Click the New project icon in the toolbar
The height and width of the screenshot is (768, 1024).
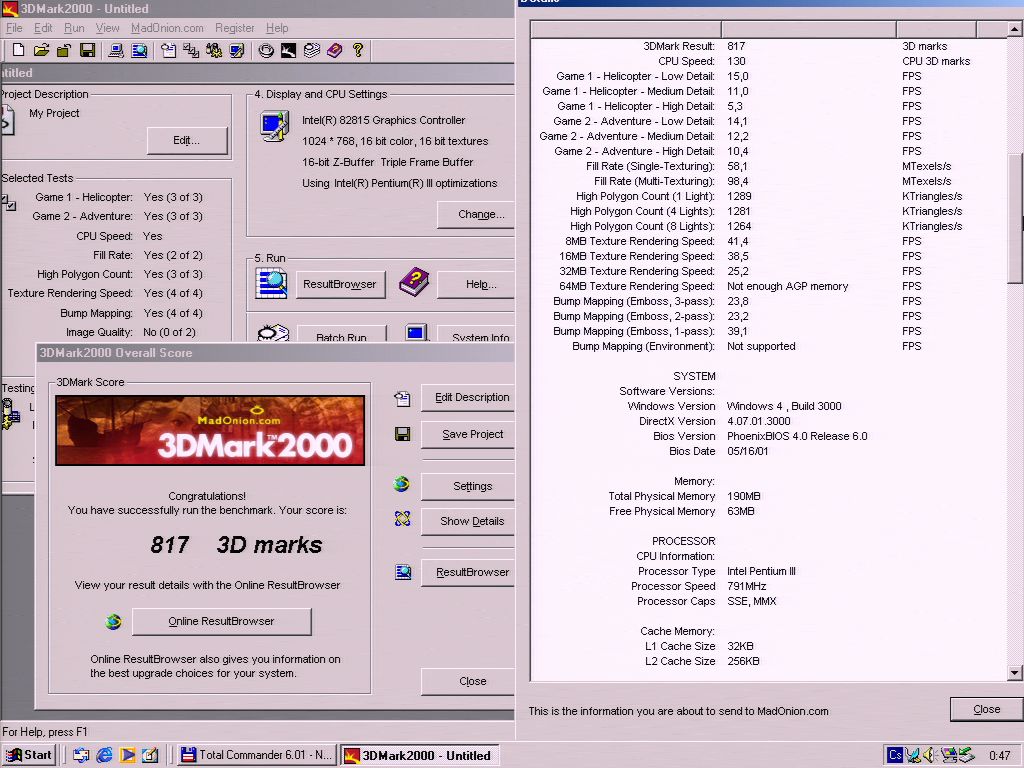[x=18, y=50]
